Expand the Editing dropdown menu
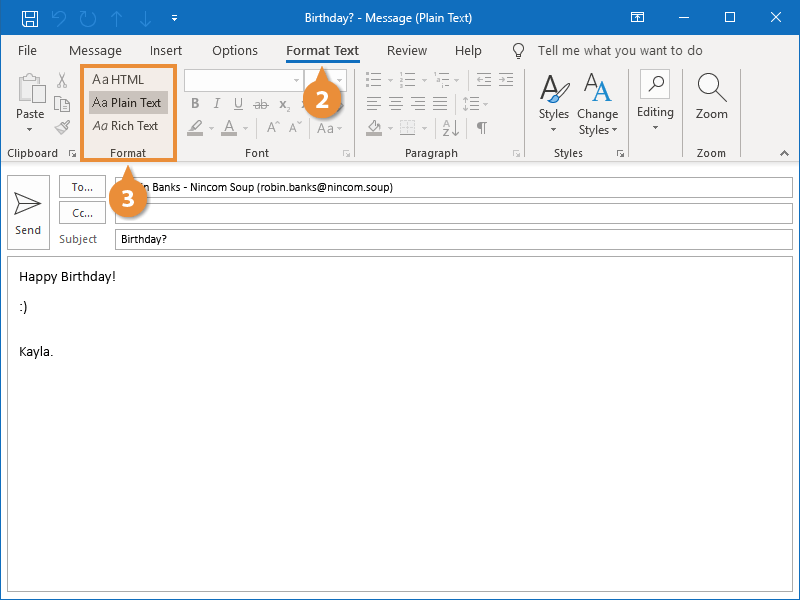The height and width of the screenshot is (600, 800). click(x=655, y=127)
